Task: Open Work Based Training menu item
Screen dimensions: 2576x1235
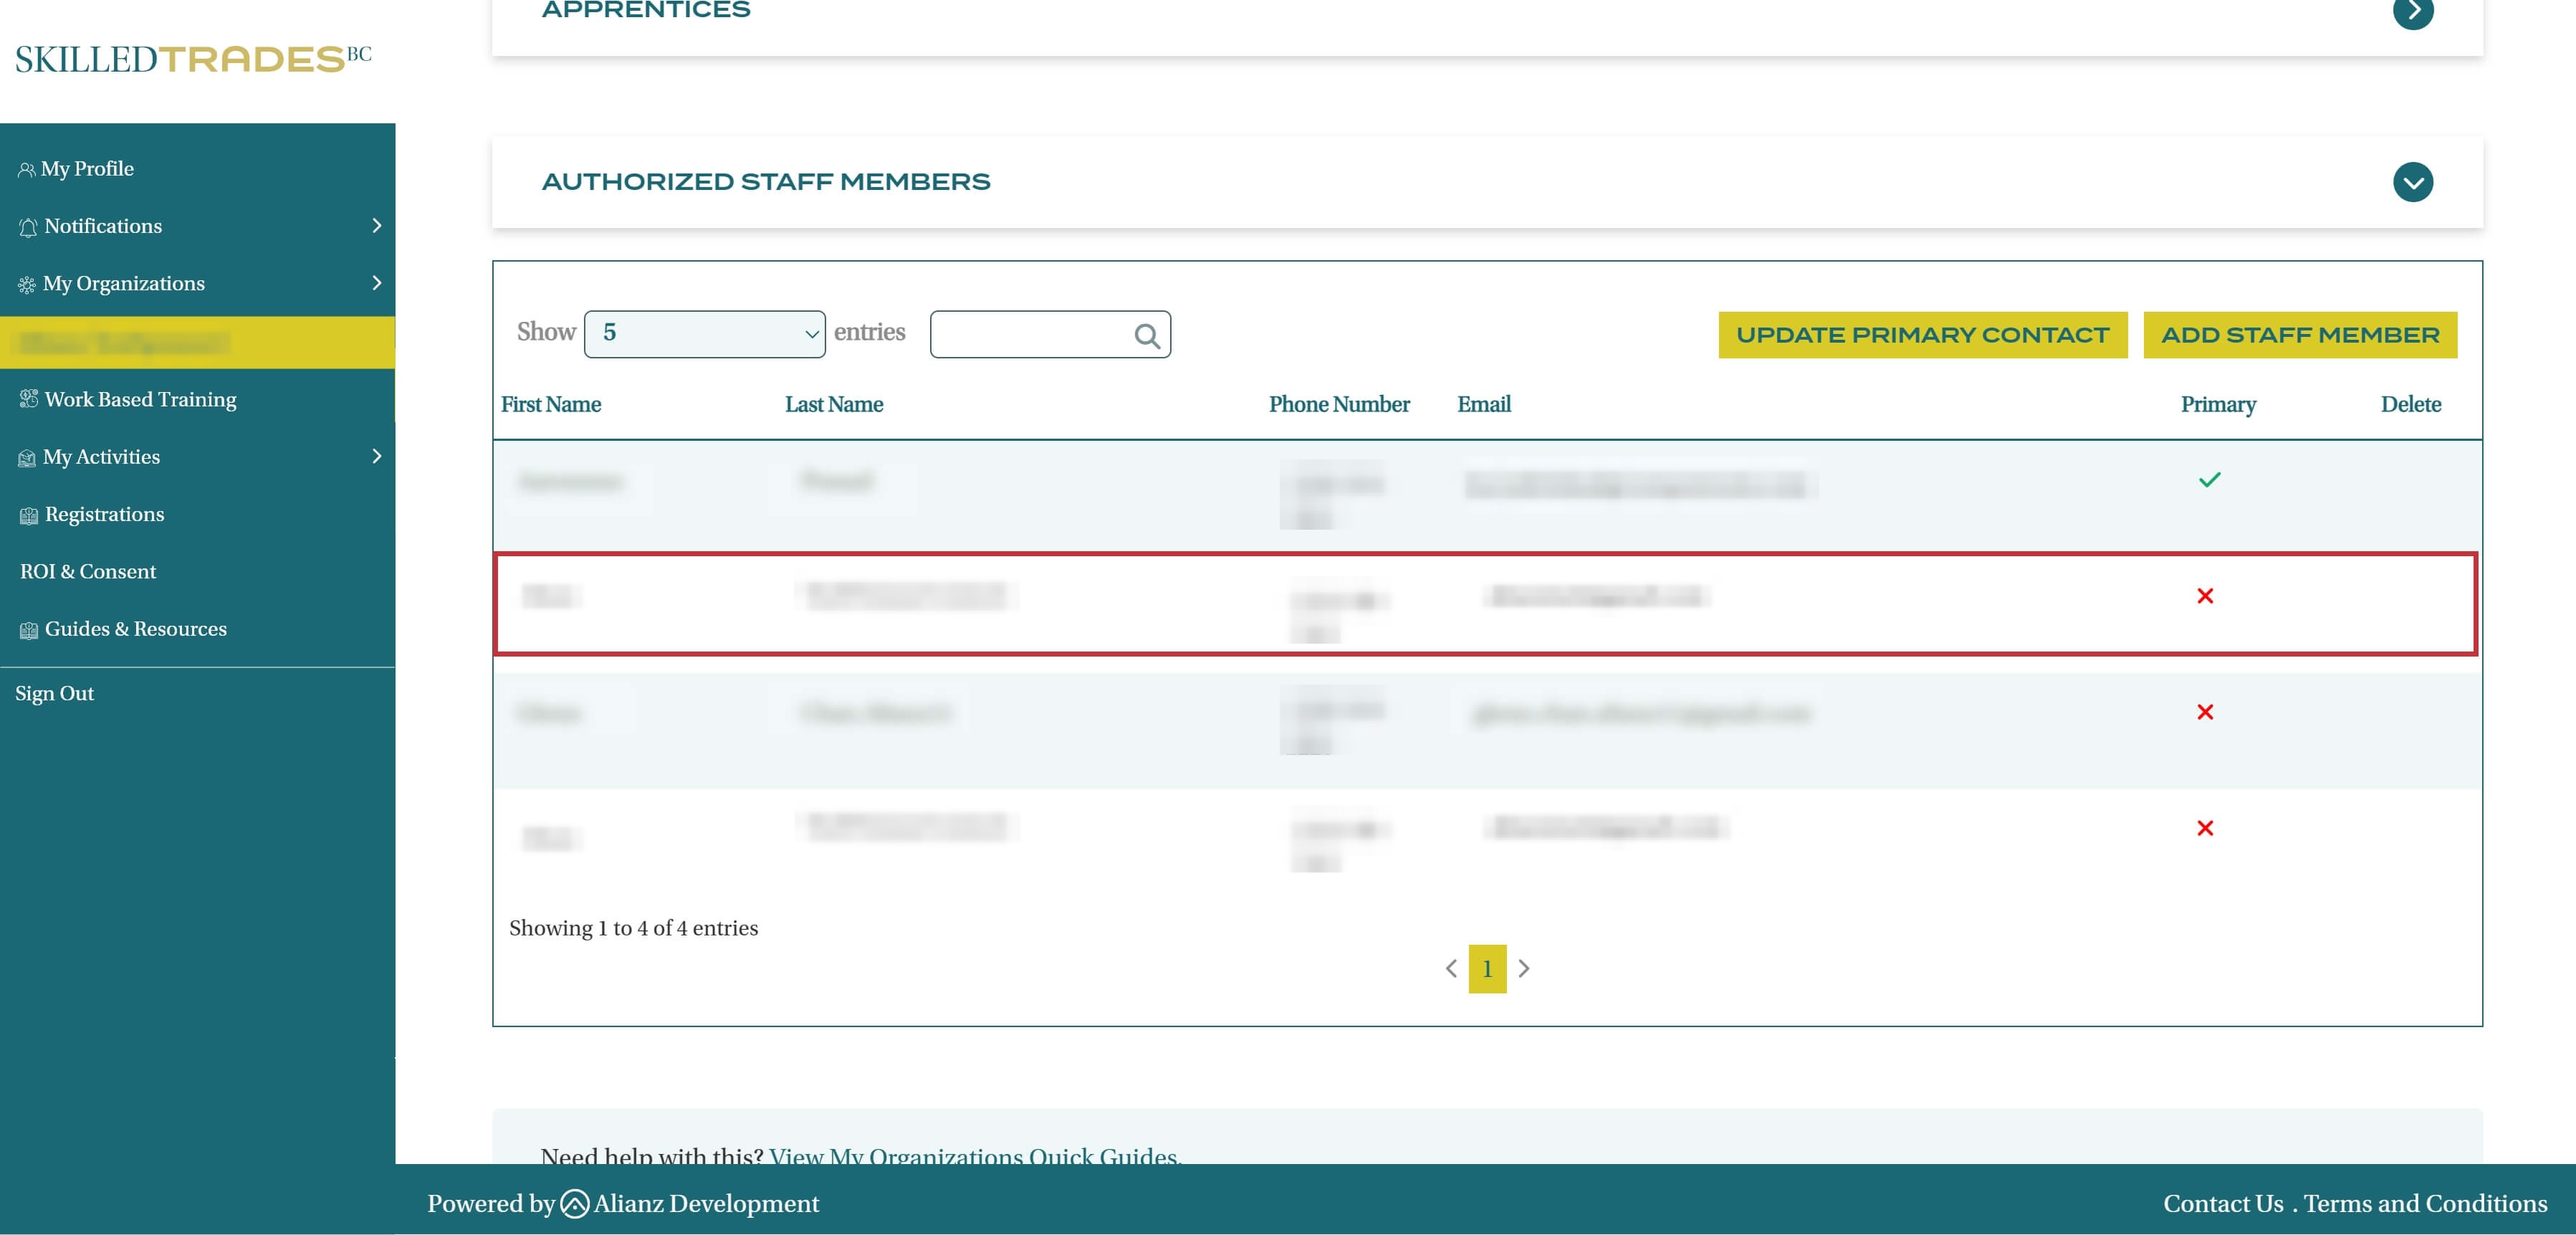Action: pyautogui.click(x=140, y=399)
